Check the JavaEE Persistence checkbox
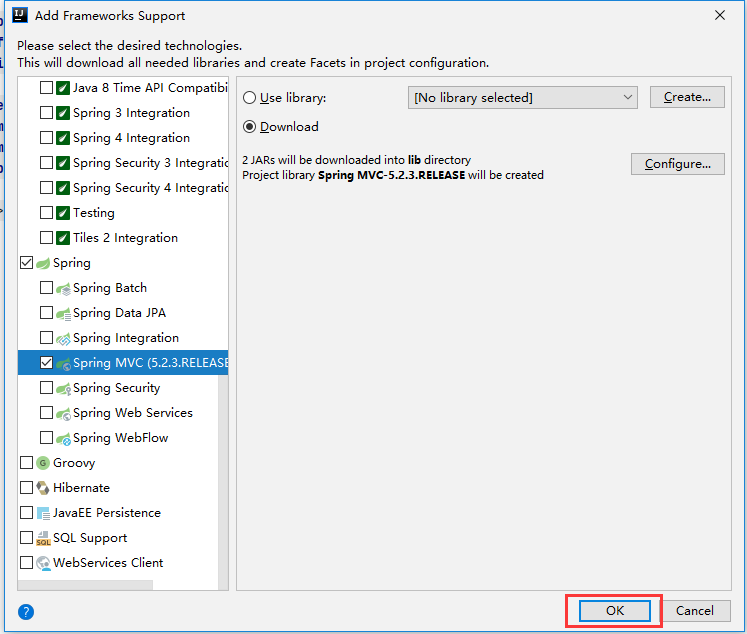 [26, 513]
